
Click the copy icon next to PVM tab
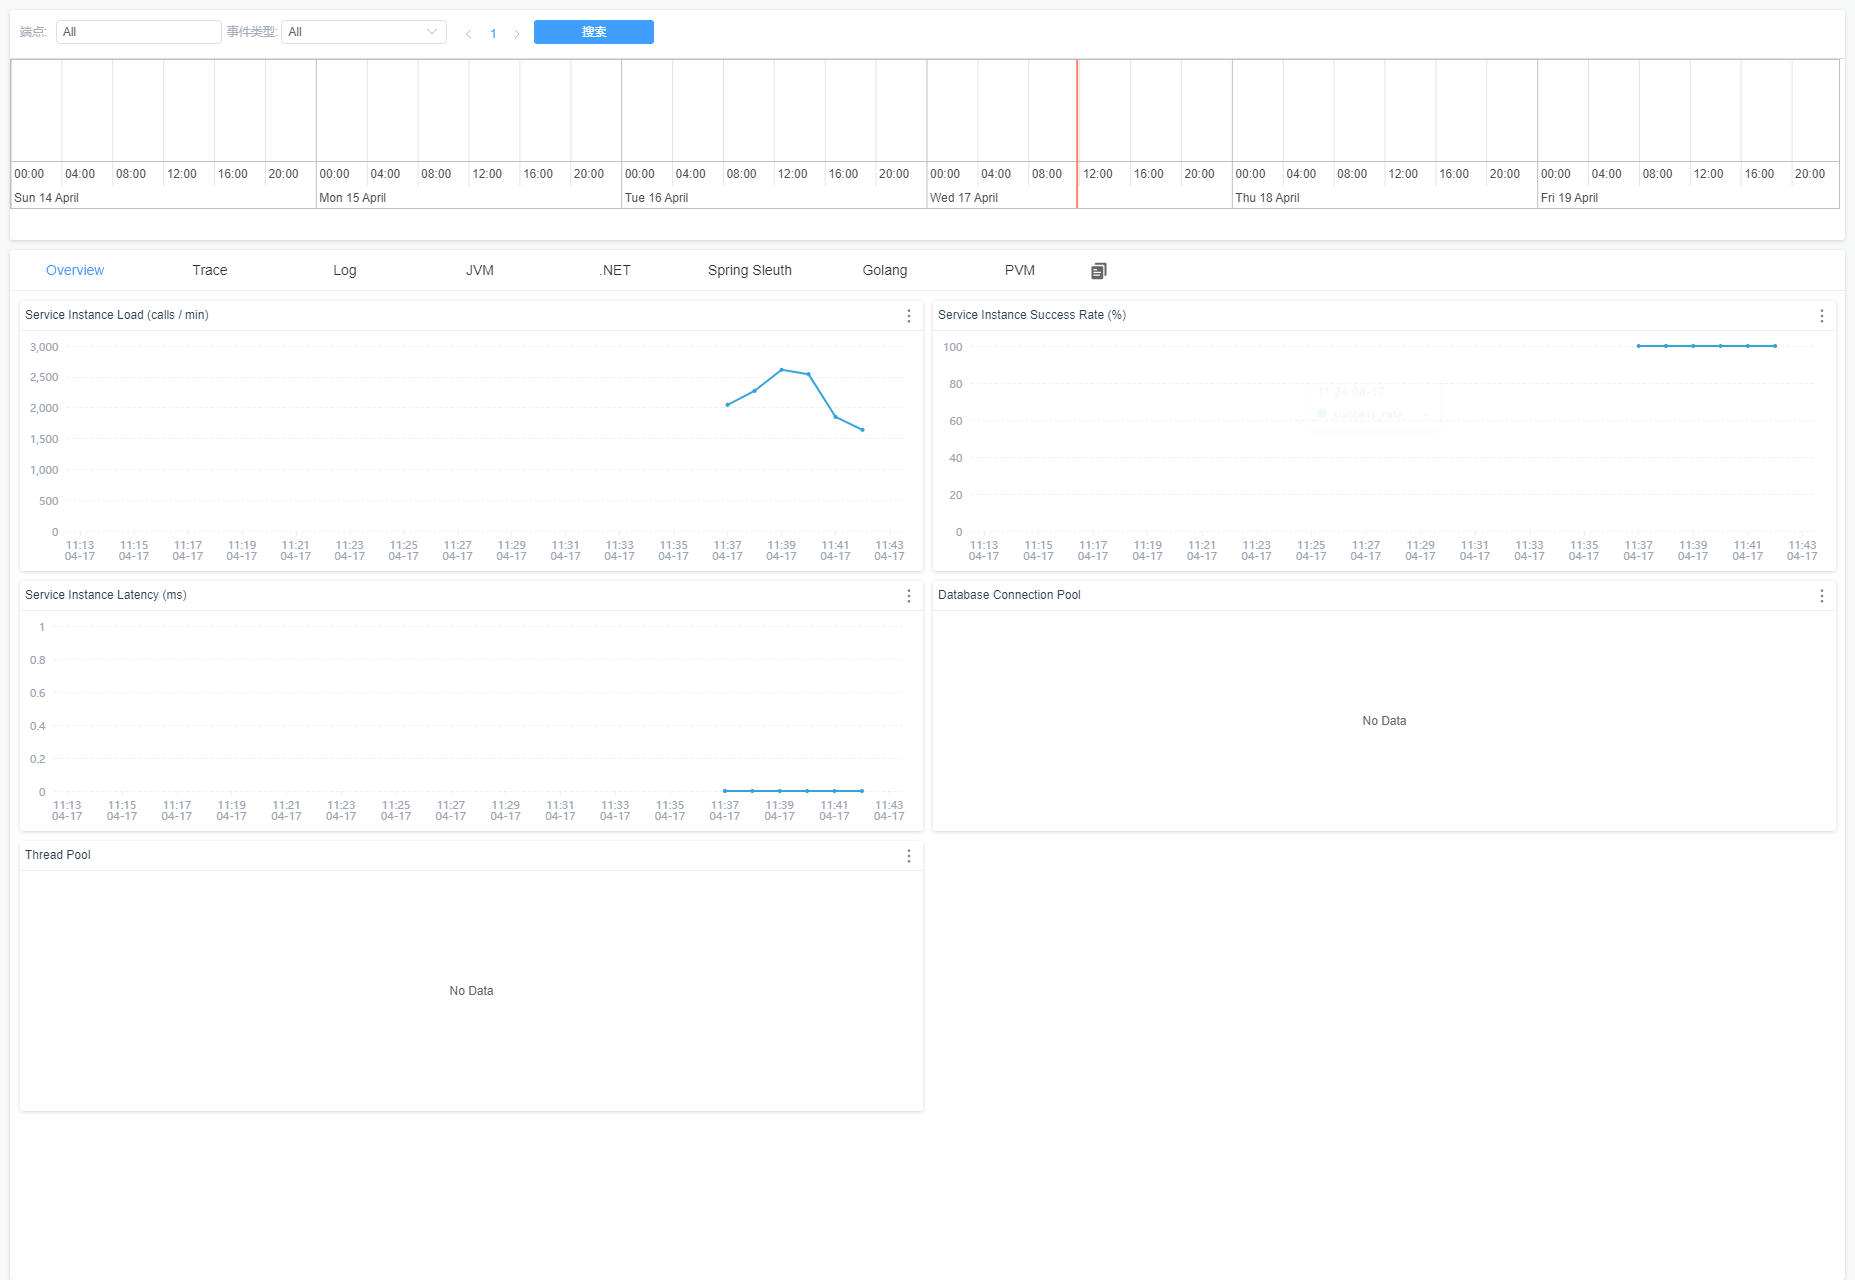1099,271
